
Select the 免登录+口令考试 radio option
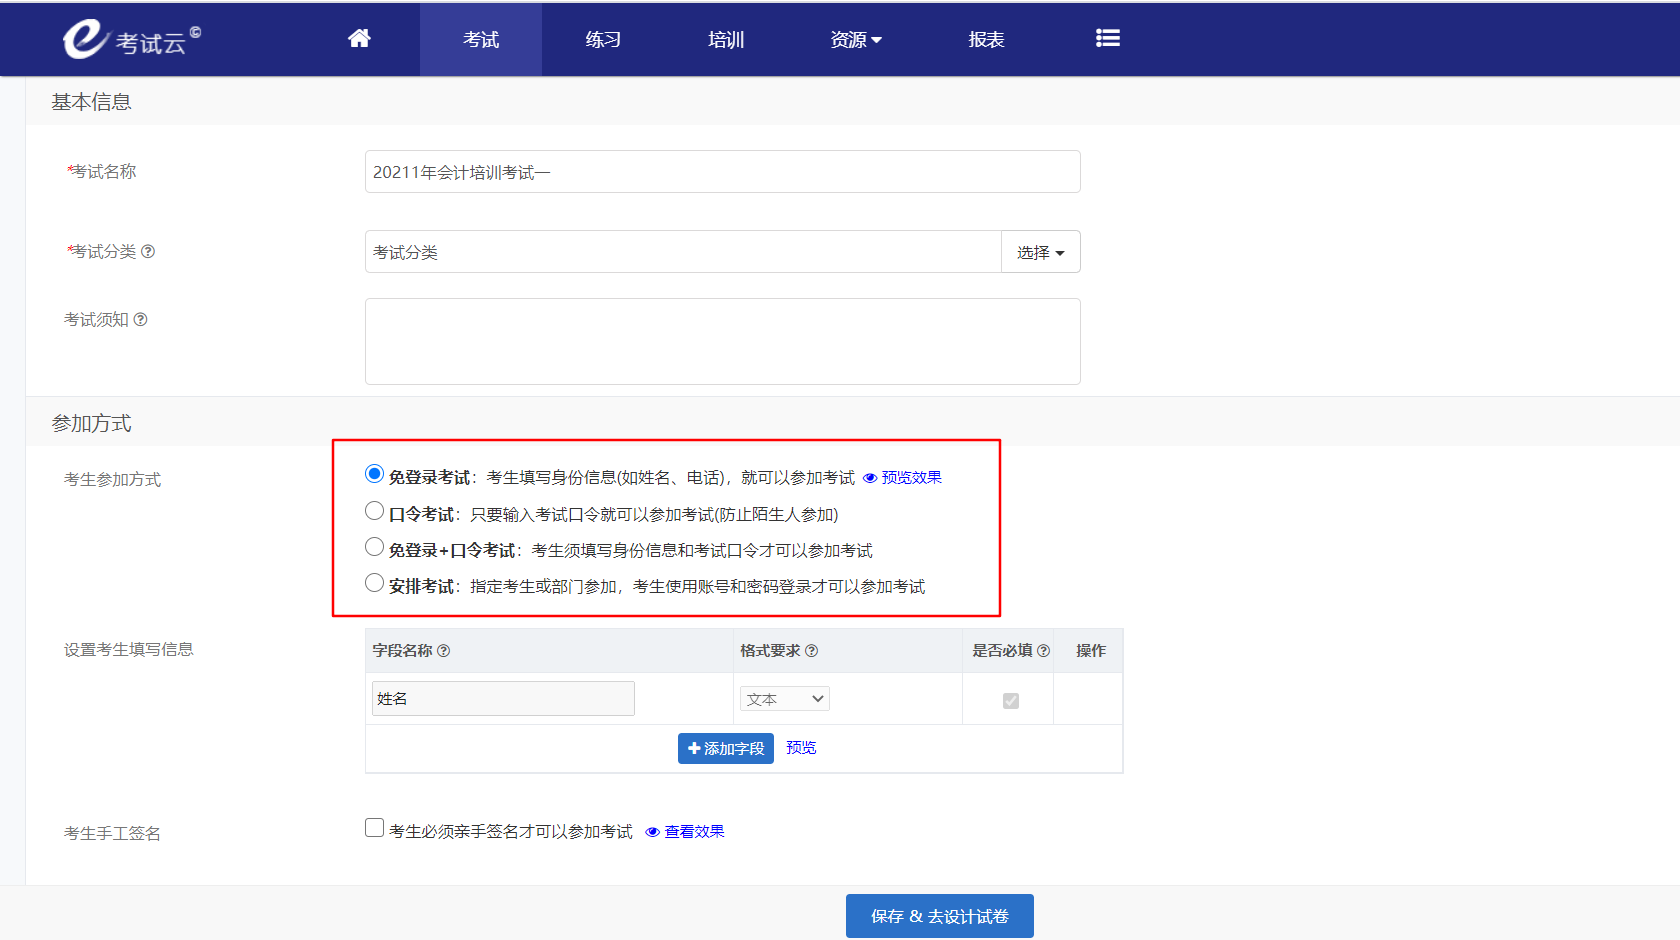click(374, 547)
